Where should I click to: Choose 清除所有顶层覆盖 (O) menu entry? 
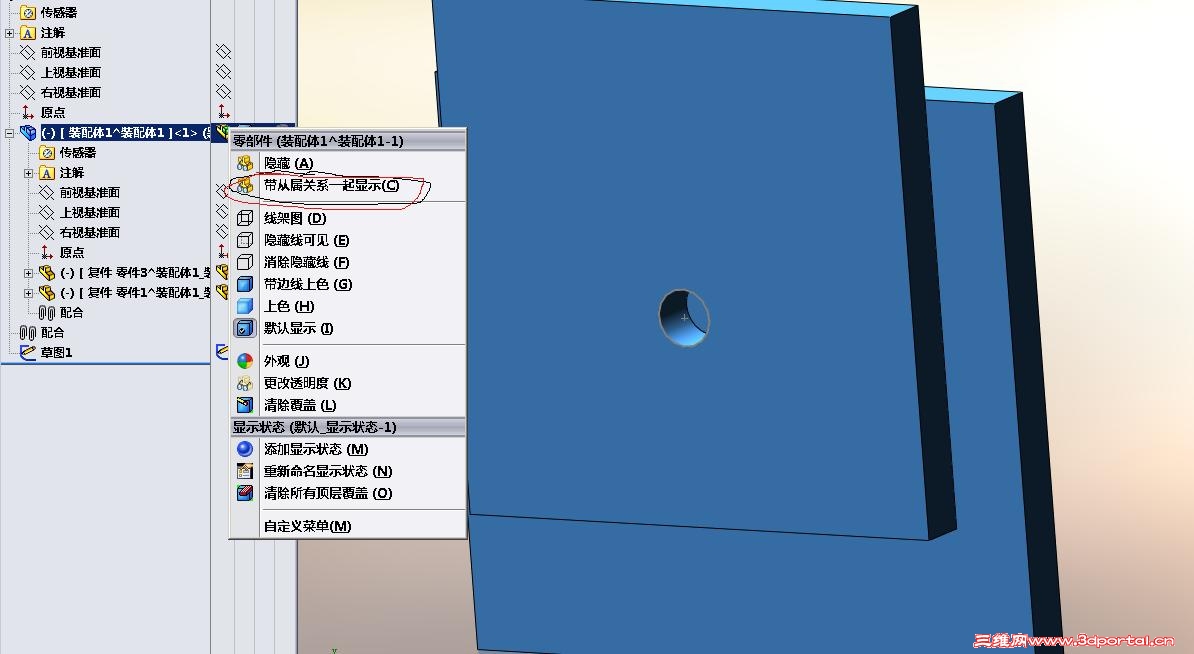coord(327,493)
